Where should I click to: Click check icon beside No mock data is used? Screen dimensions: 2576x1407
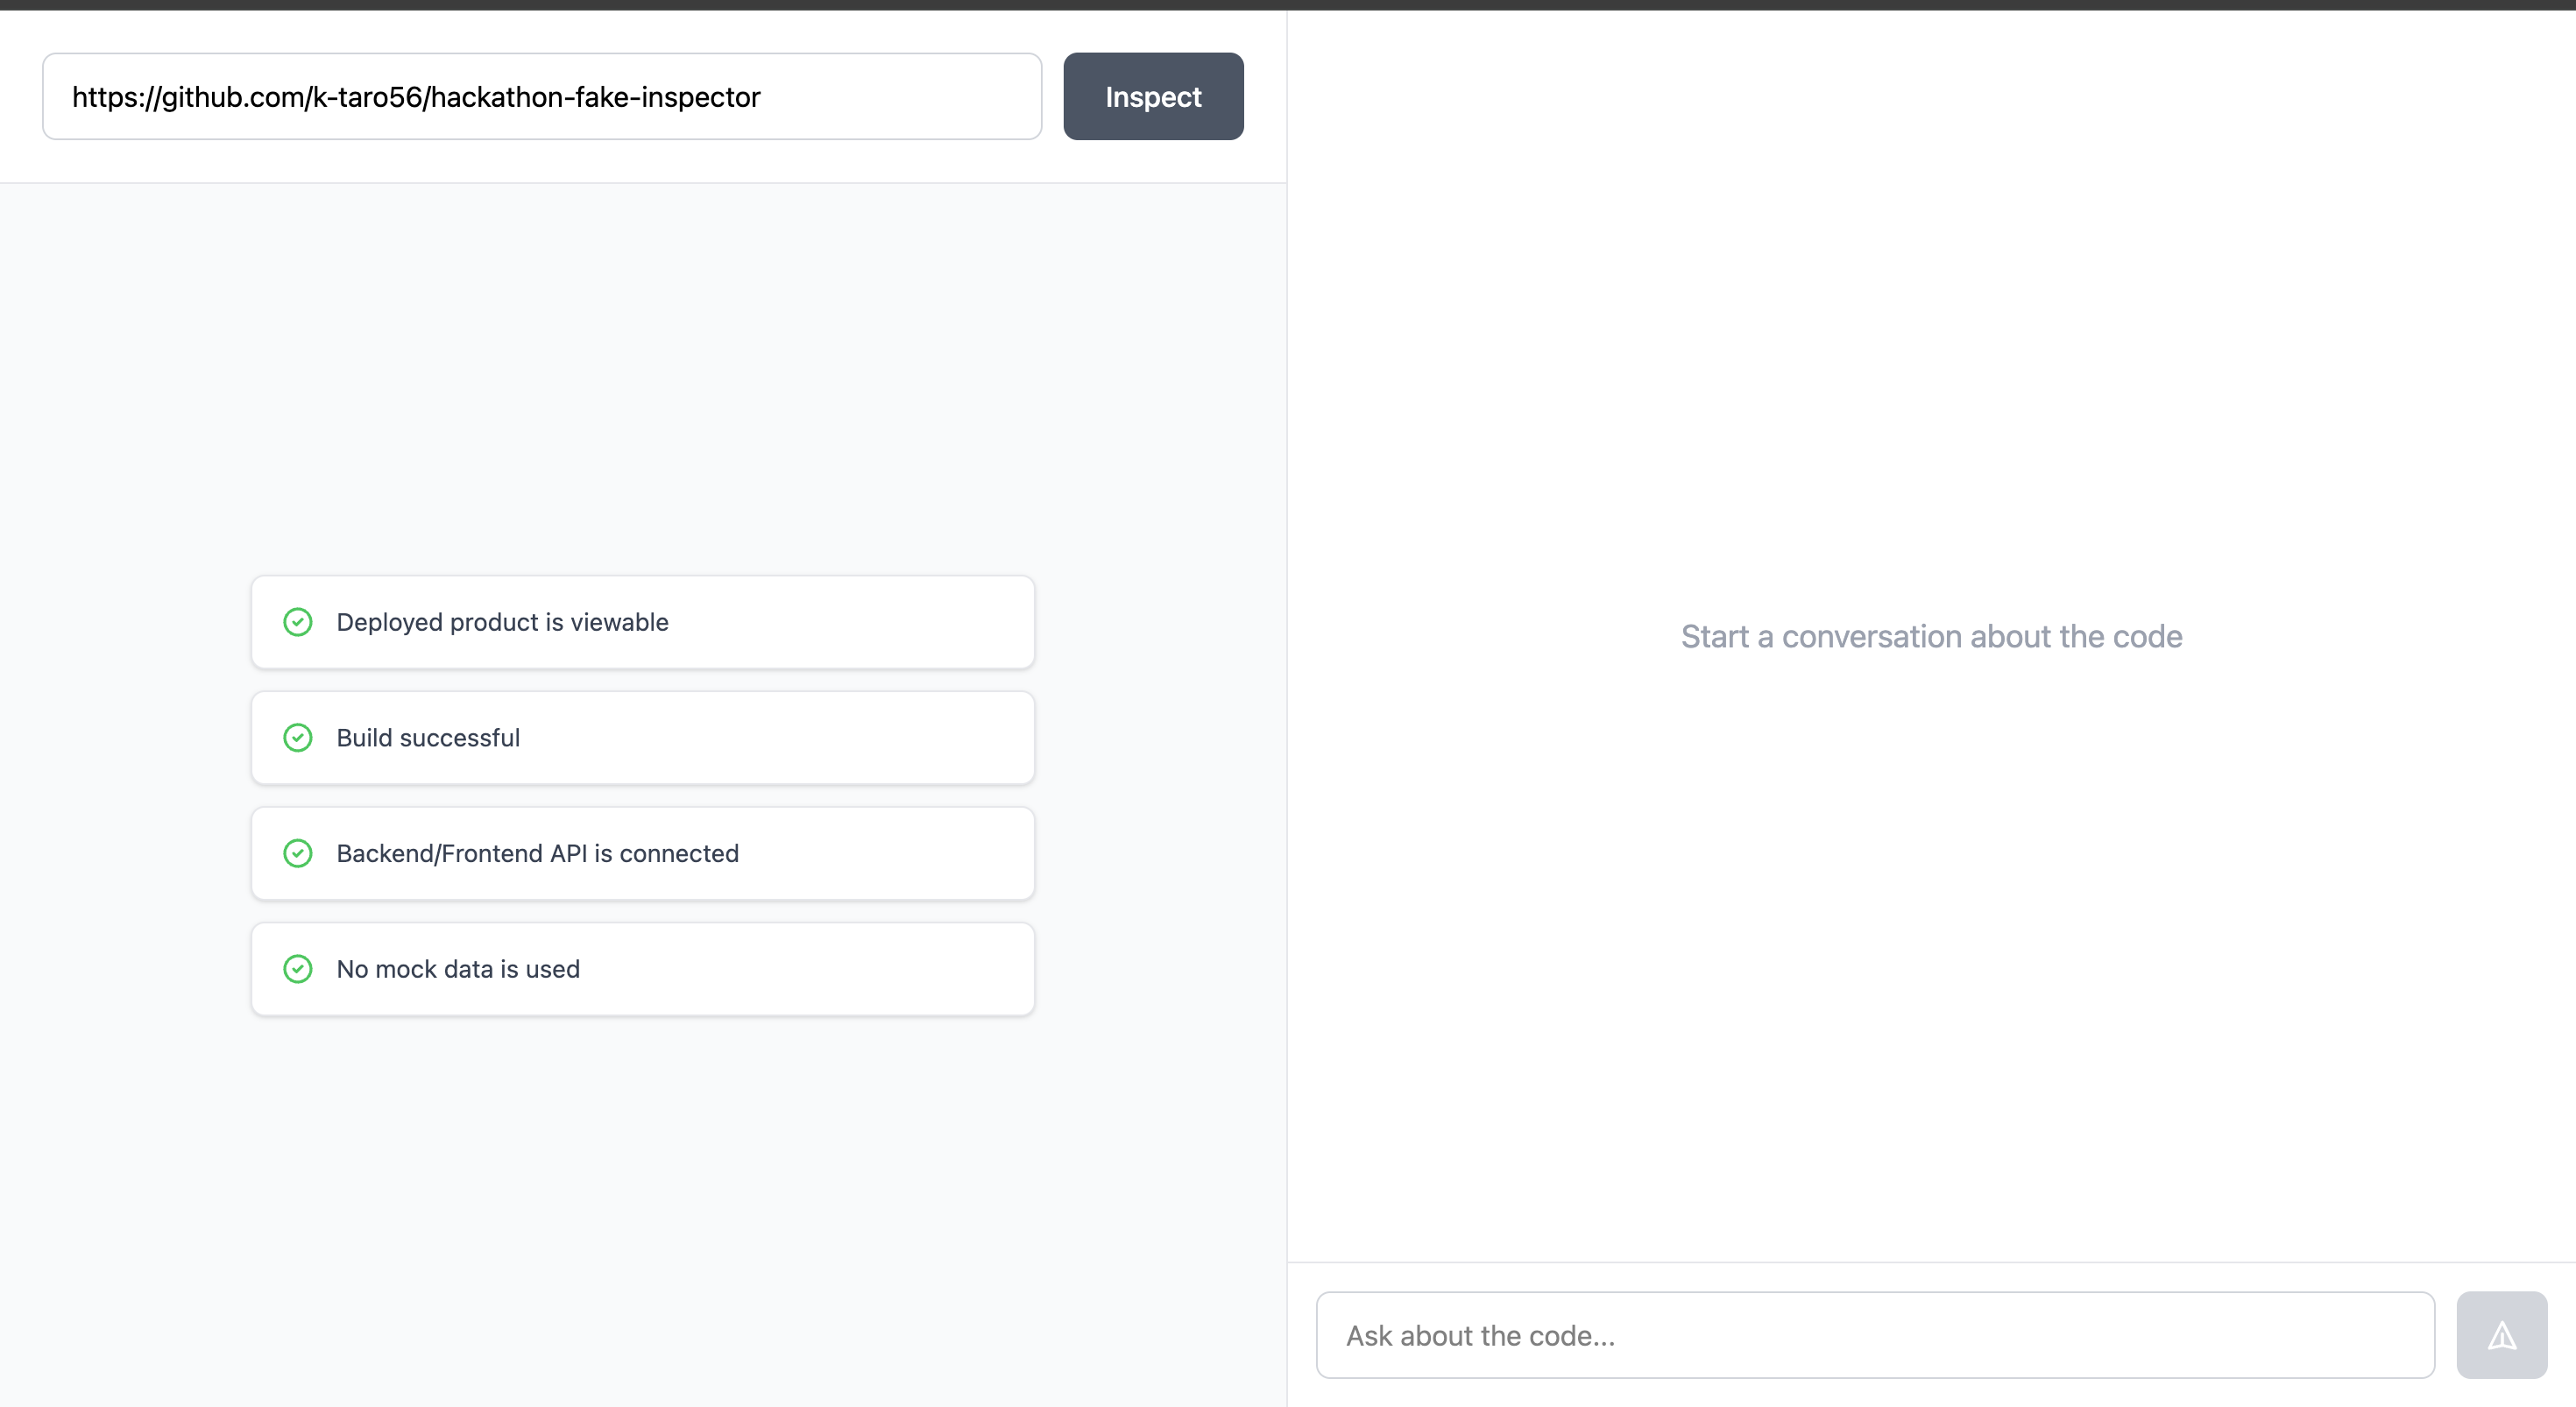298,969
